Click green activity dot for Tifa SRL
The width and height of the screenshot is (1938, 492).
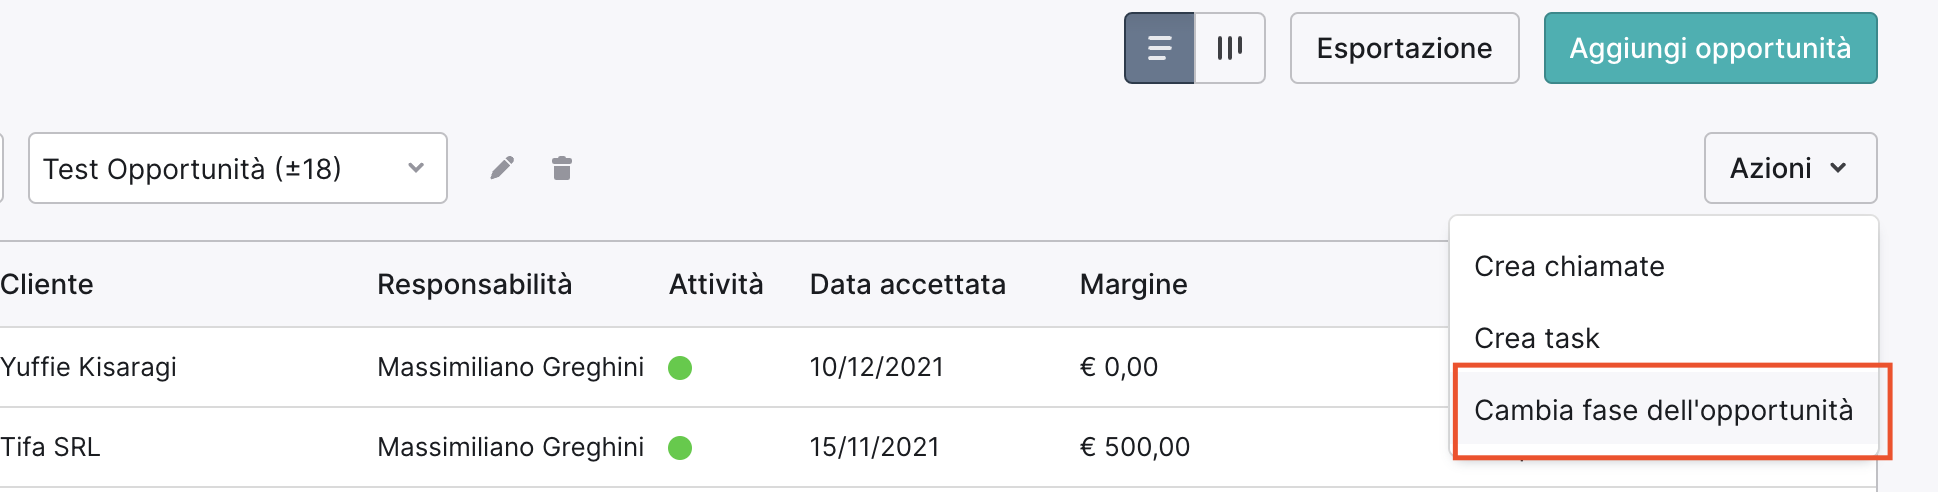(680, 448)
